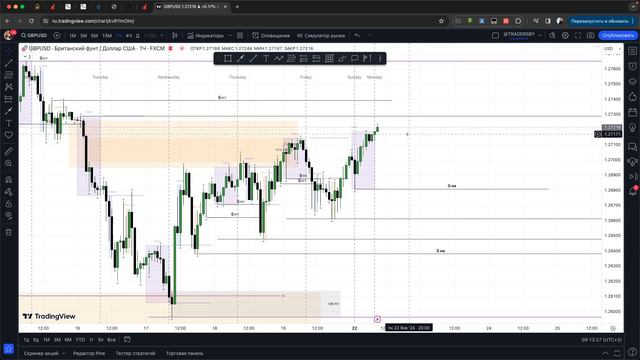Open the time zone clock (UTC+3)
Screen dimensions: 640x360
[x=602, y=340]
